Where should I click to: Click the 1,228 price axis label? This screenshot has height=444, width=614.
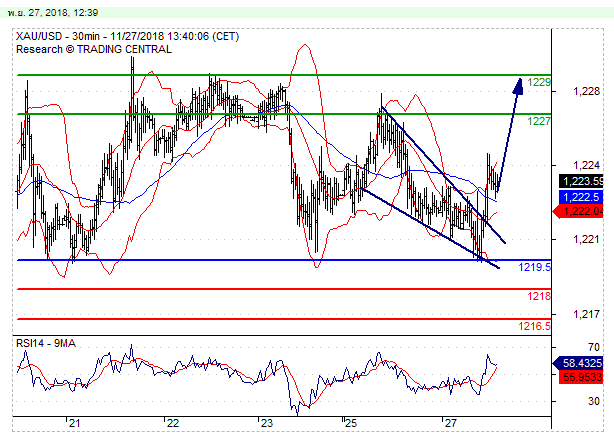(586, 91)
